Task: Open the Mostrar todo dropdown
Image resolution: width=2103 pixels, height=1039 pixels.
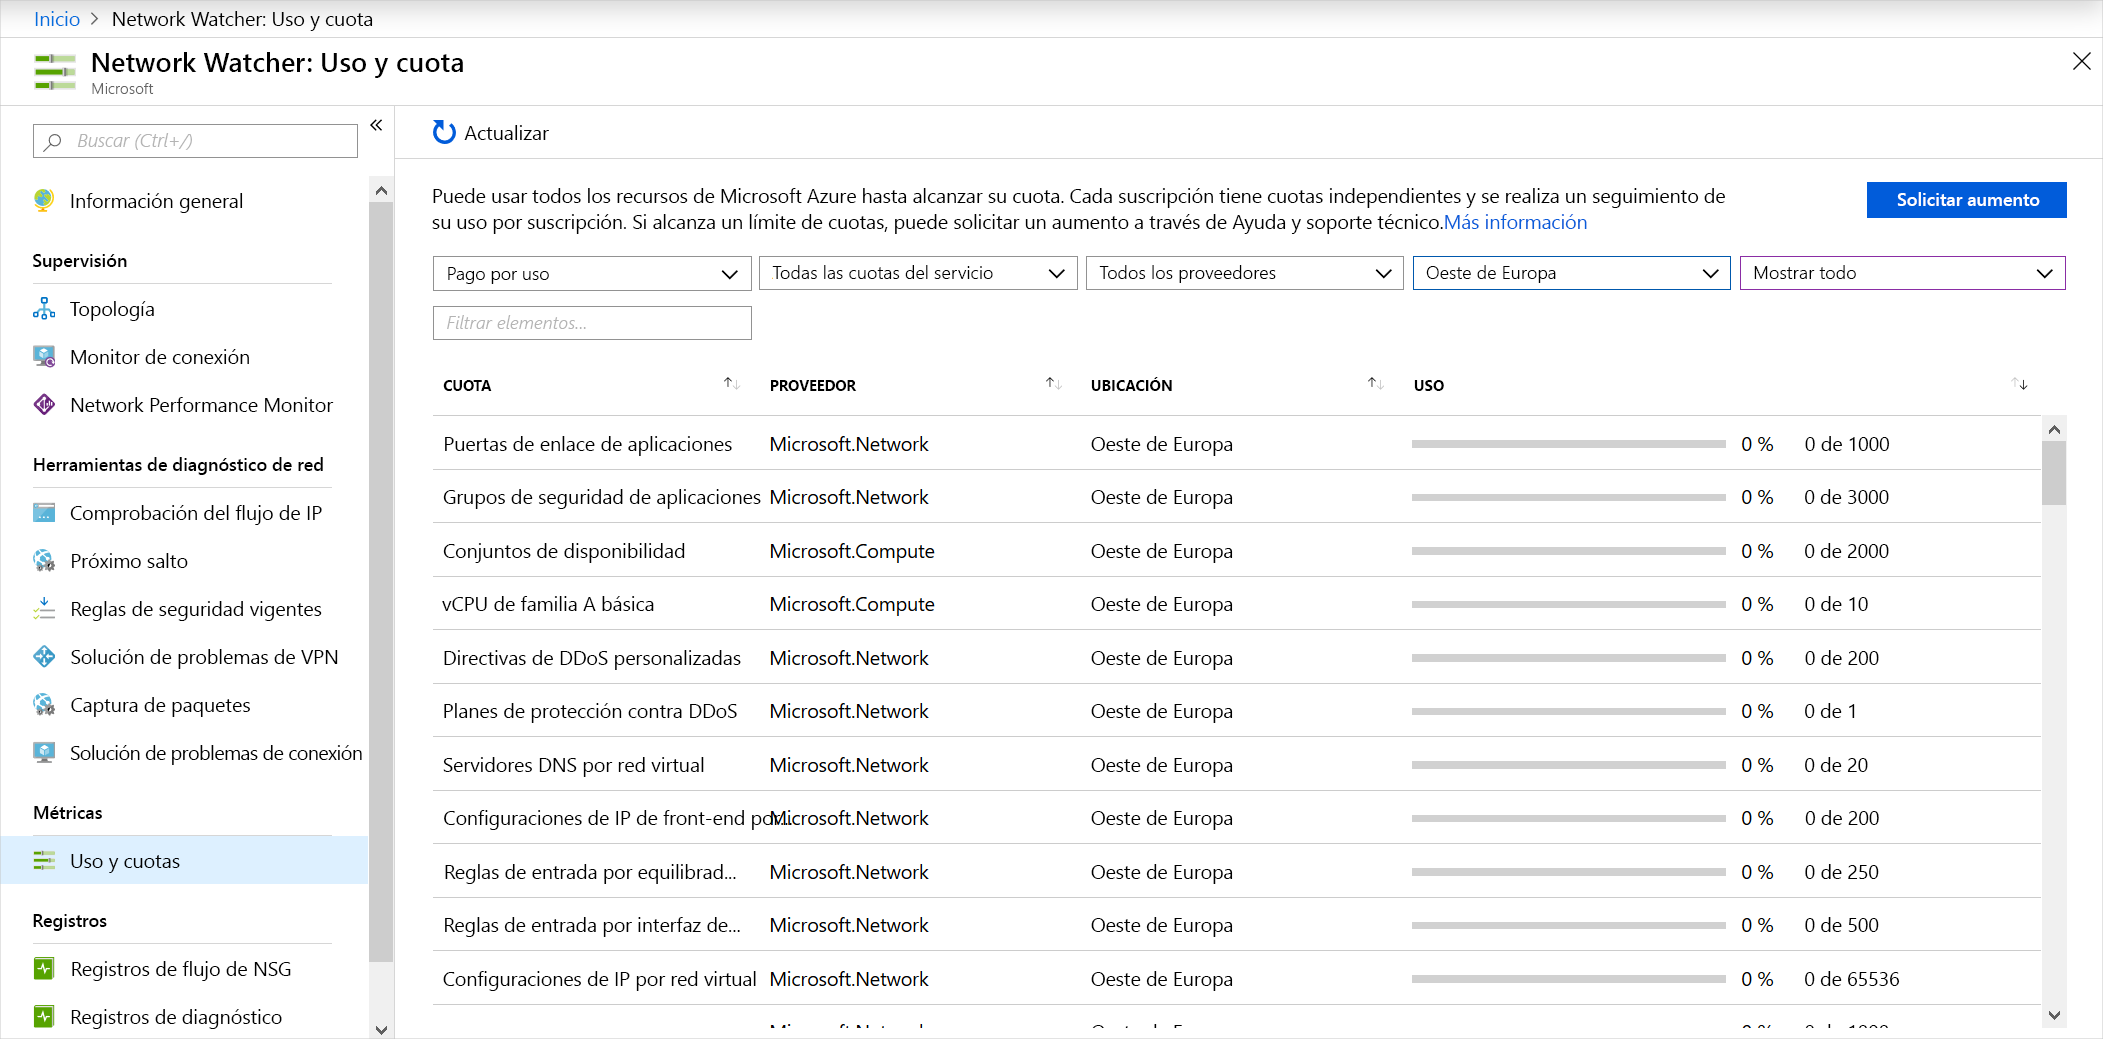Action: click(1902, 273)
